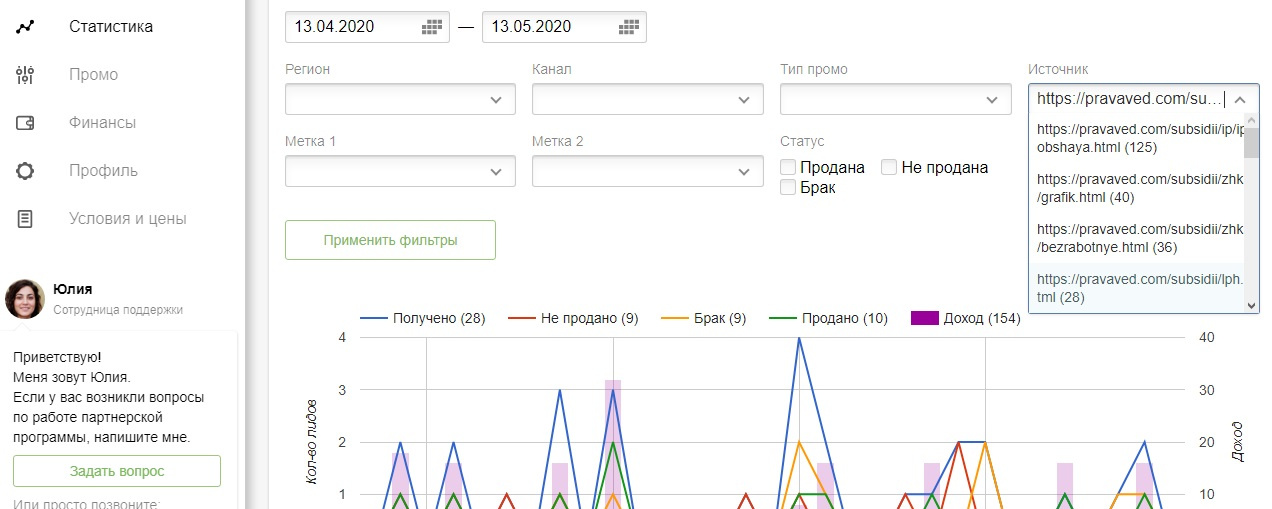1272x509 pixels.
Task: Open the Тип промо dropdown
Action: point(895,99)
